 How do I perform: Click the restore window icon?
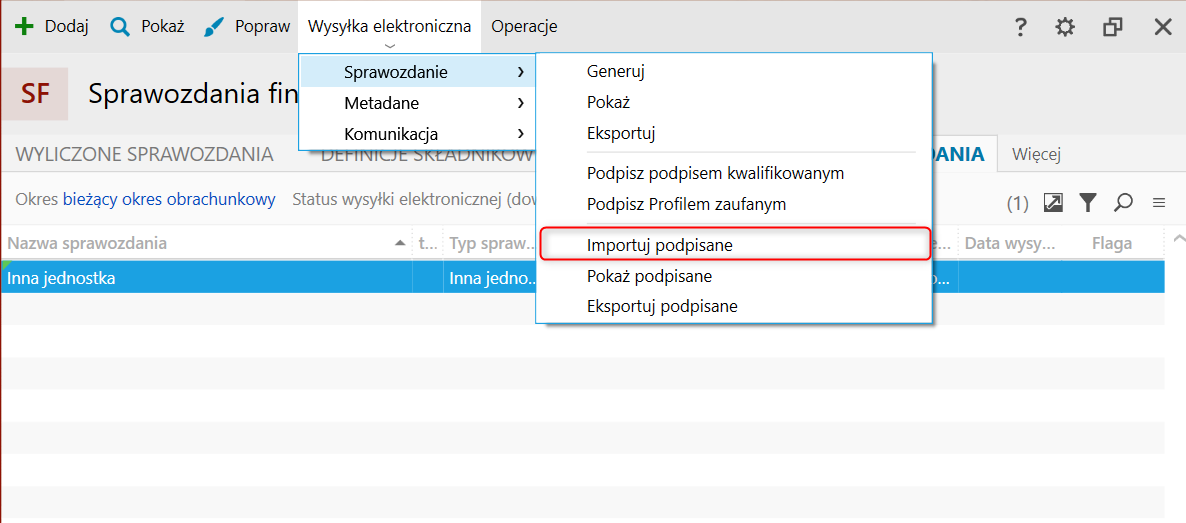[1113, 27]
